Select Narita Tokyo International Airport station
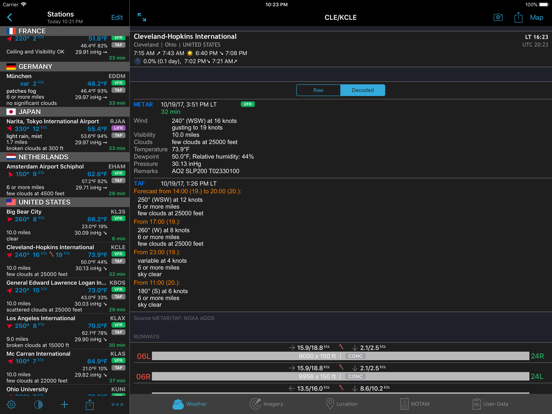This screenshot has width=552, height=414. [x=65, y=134]
